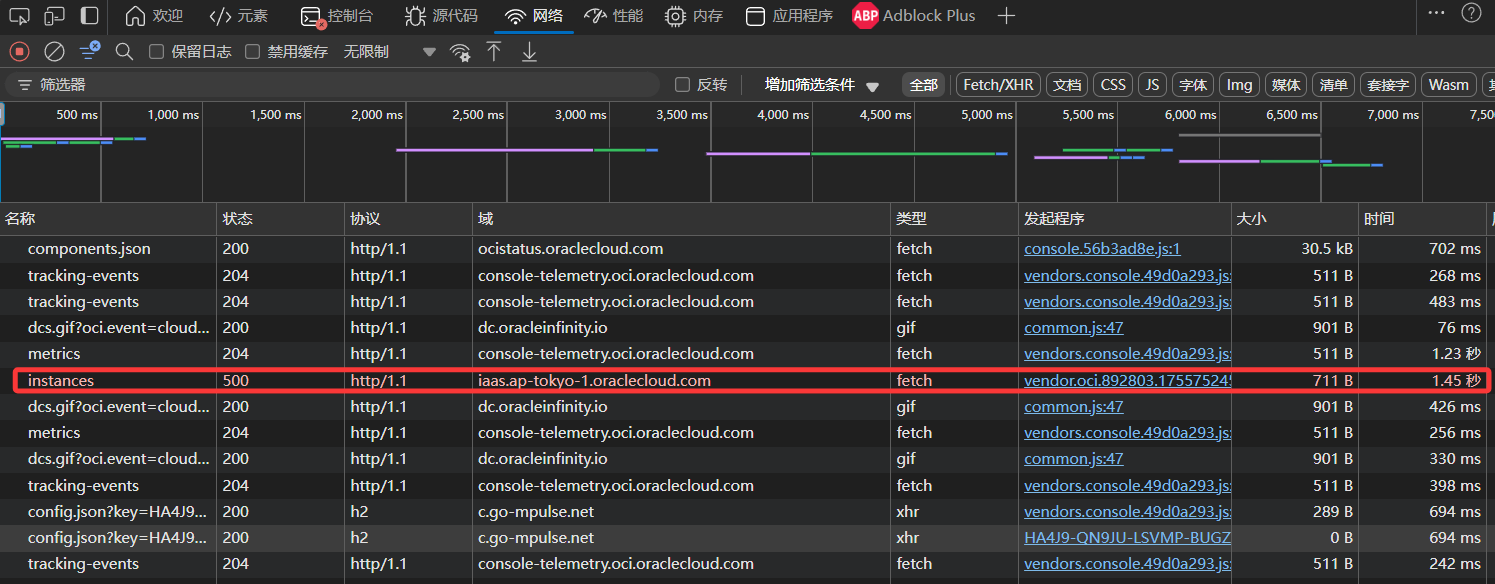This screenshot has height=584, width=1495.
Task: Stop recording network log
Action: [x=19, y=51]
